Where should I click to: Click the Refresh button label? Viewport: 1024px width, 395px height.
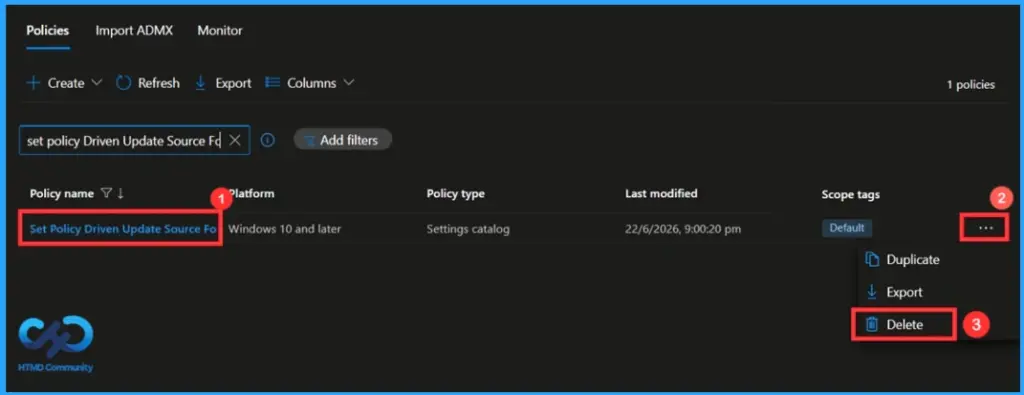159,84
